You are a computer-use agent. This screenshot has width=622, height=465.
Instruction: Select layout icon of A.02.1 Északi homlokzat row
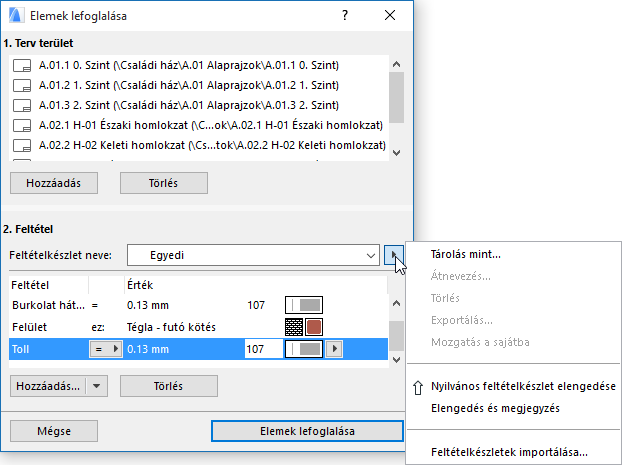22,125
